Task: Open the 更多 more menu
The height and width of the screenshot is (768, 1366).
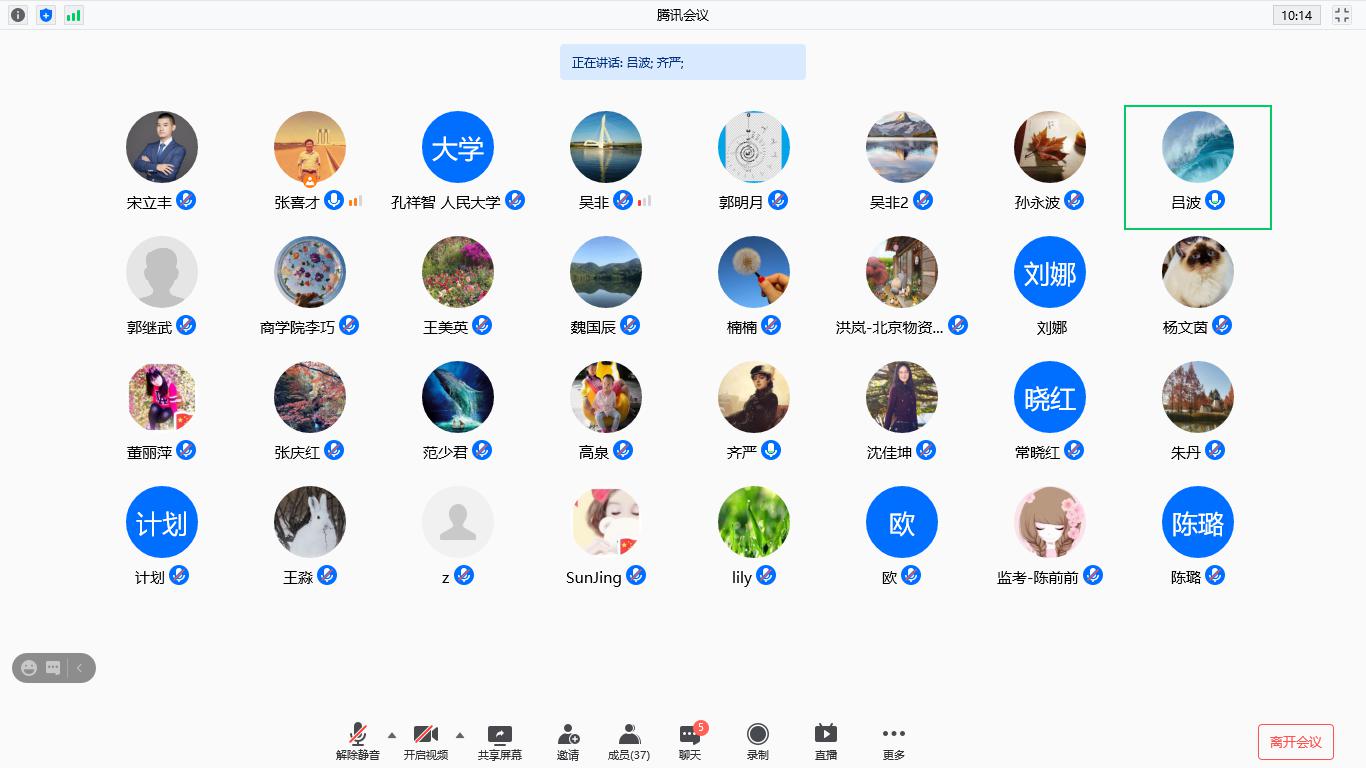Action: point(894,741)
